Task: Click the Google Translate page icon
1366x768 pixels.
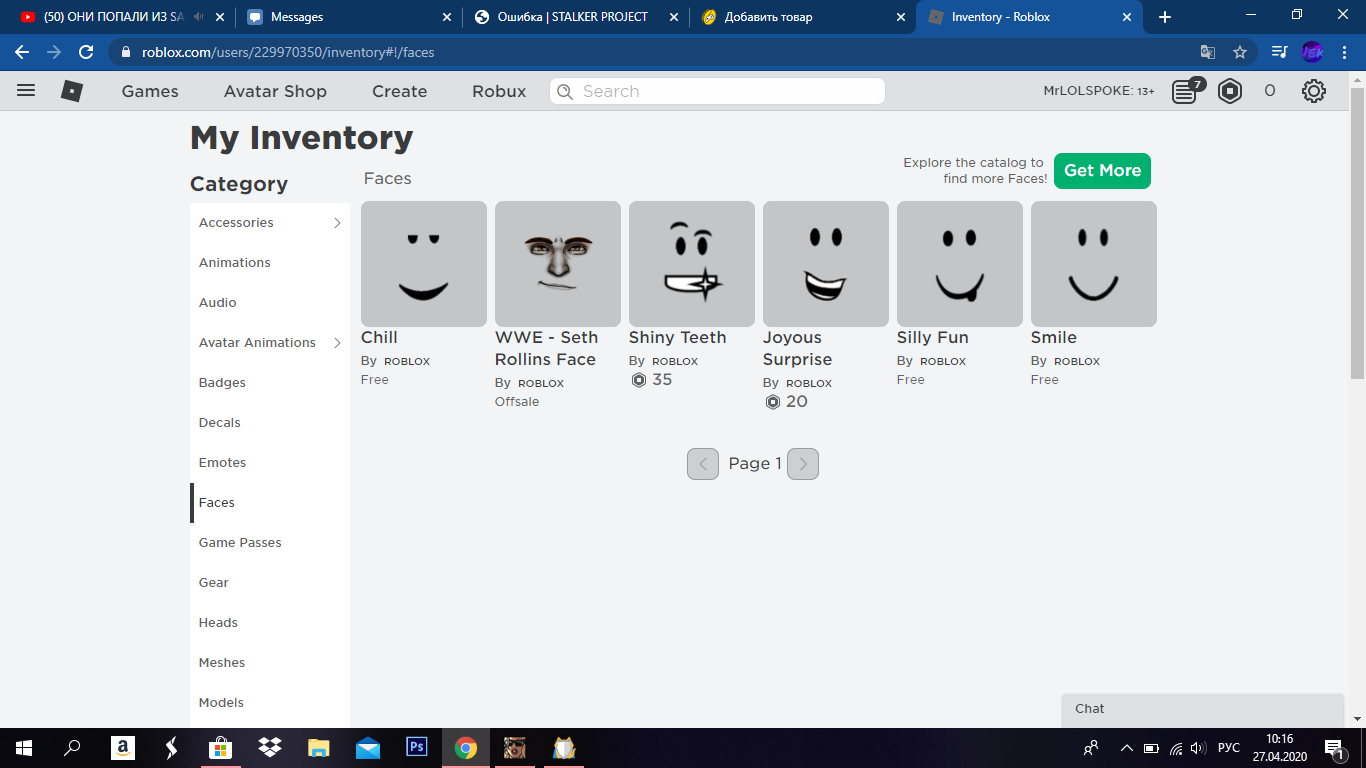Action: [1208, 52]
